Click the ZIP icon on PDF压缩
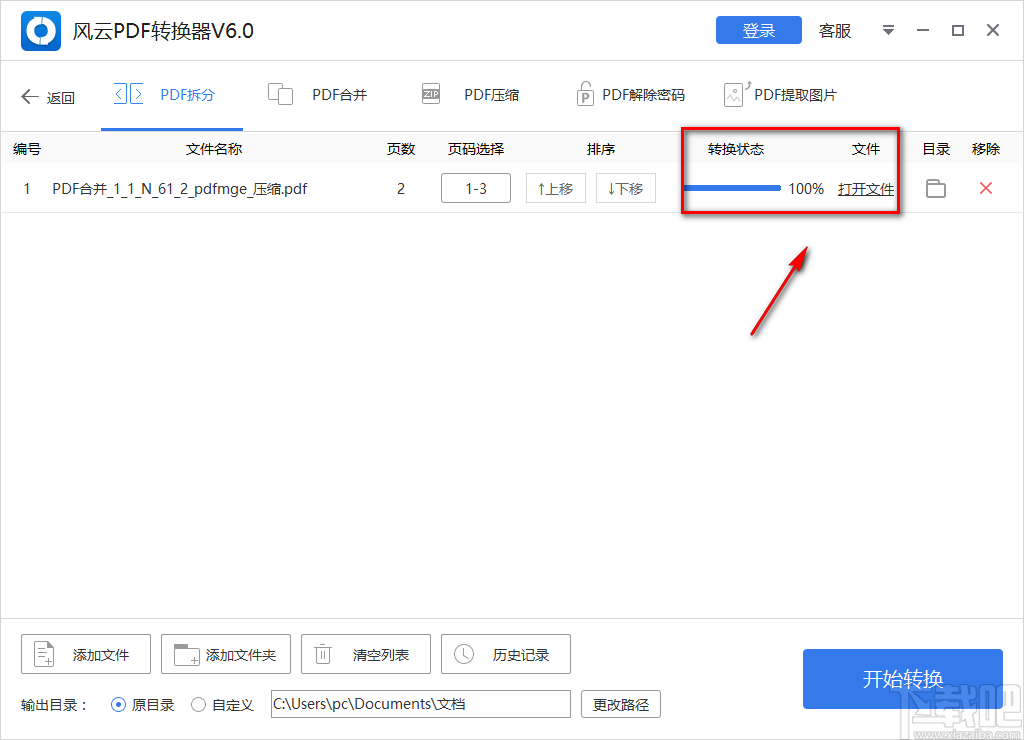Screen dimensions: 1024x740 (x=430, y=93)
